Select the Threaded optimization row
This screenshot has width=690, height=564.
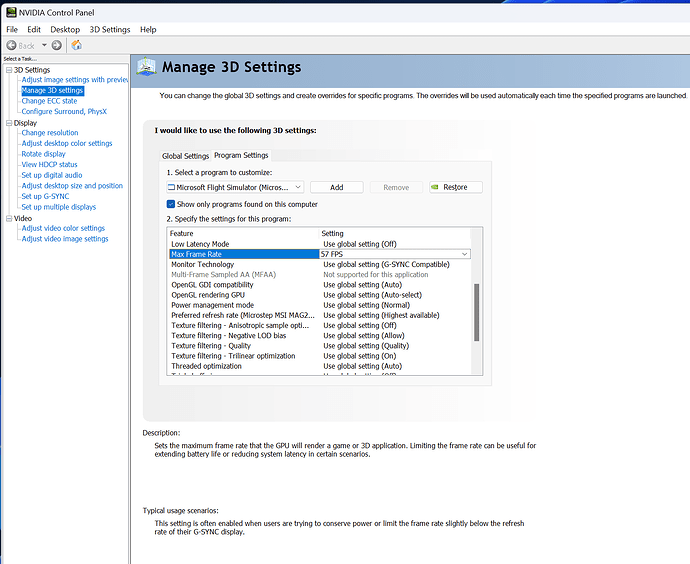[320, 366]
